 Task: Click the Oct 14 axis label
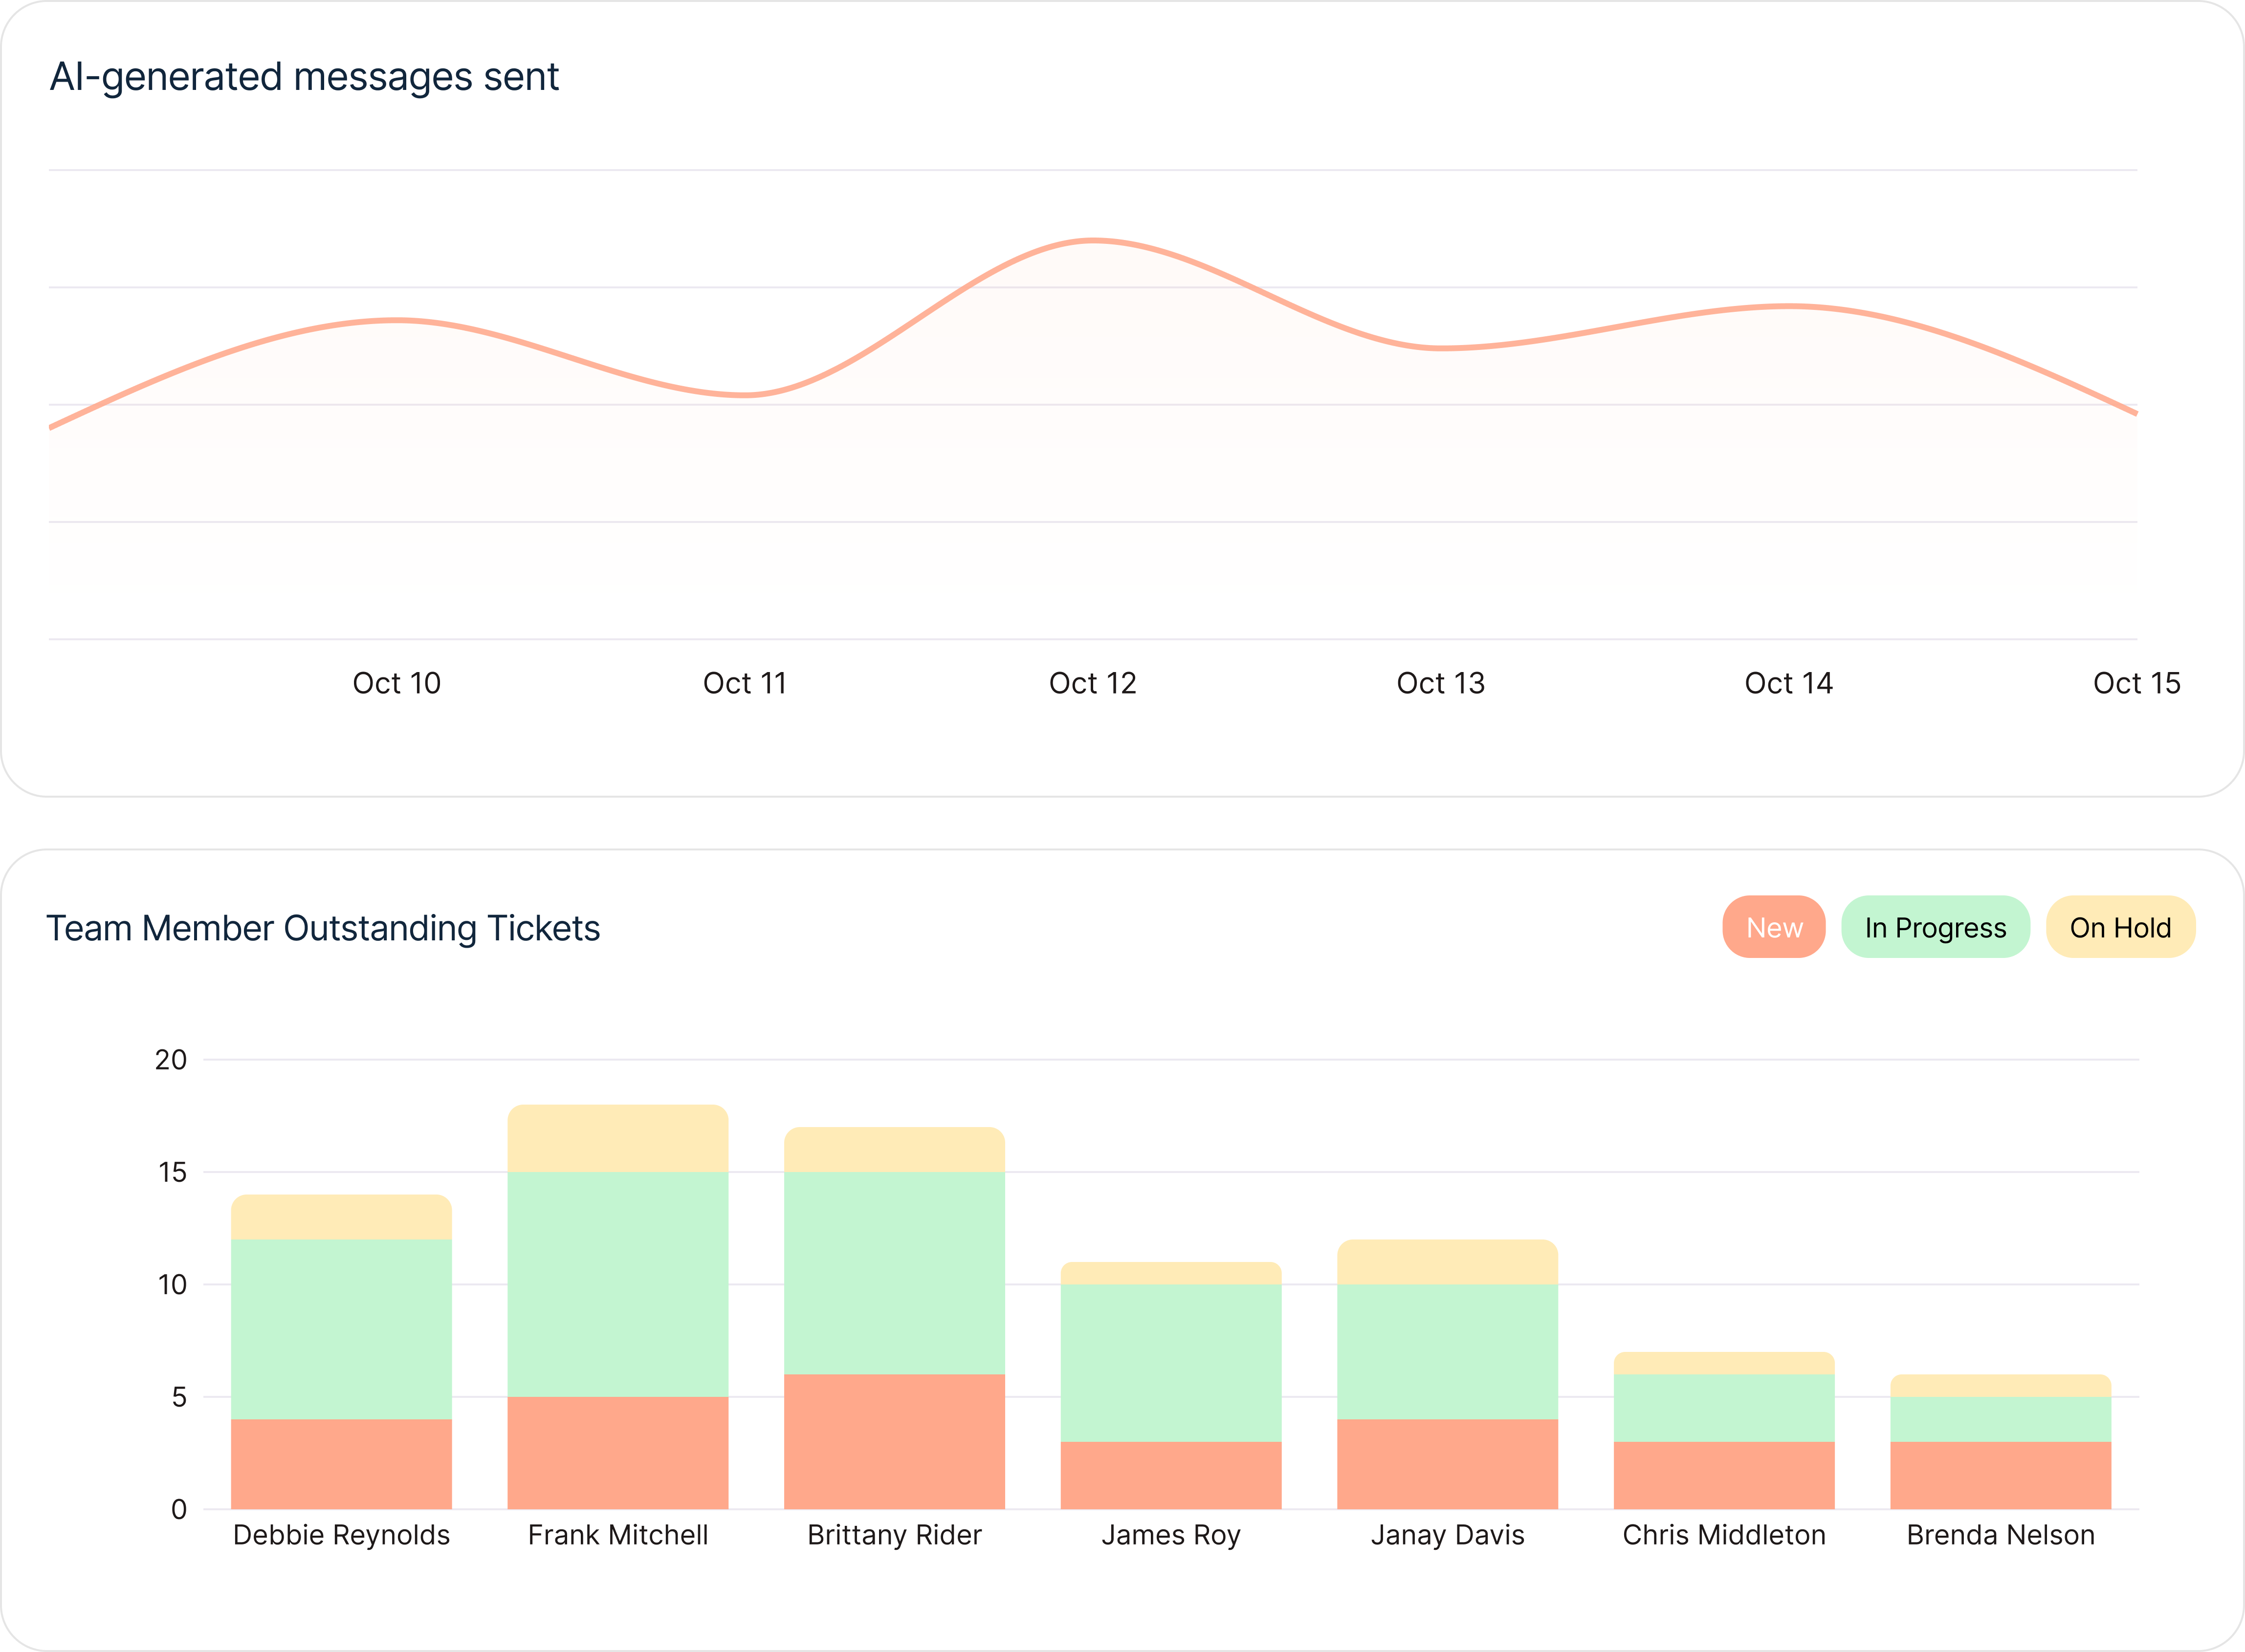(1788, 683)
